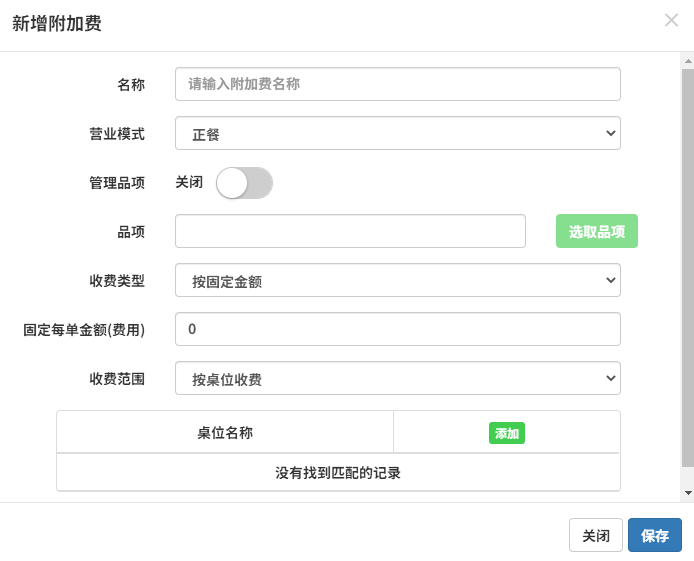The image size is (694, 561).
Task: Click the 没有找到匹配的记录 empty row
Action: (x=338, y=472)
